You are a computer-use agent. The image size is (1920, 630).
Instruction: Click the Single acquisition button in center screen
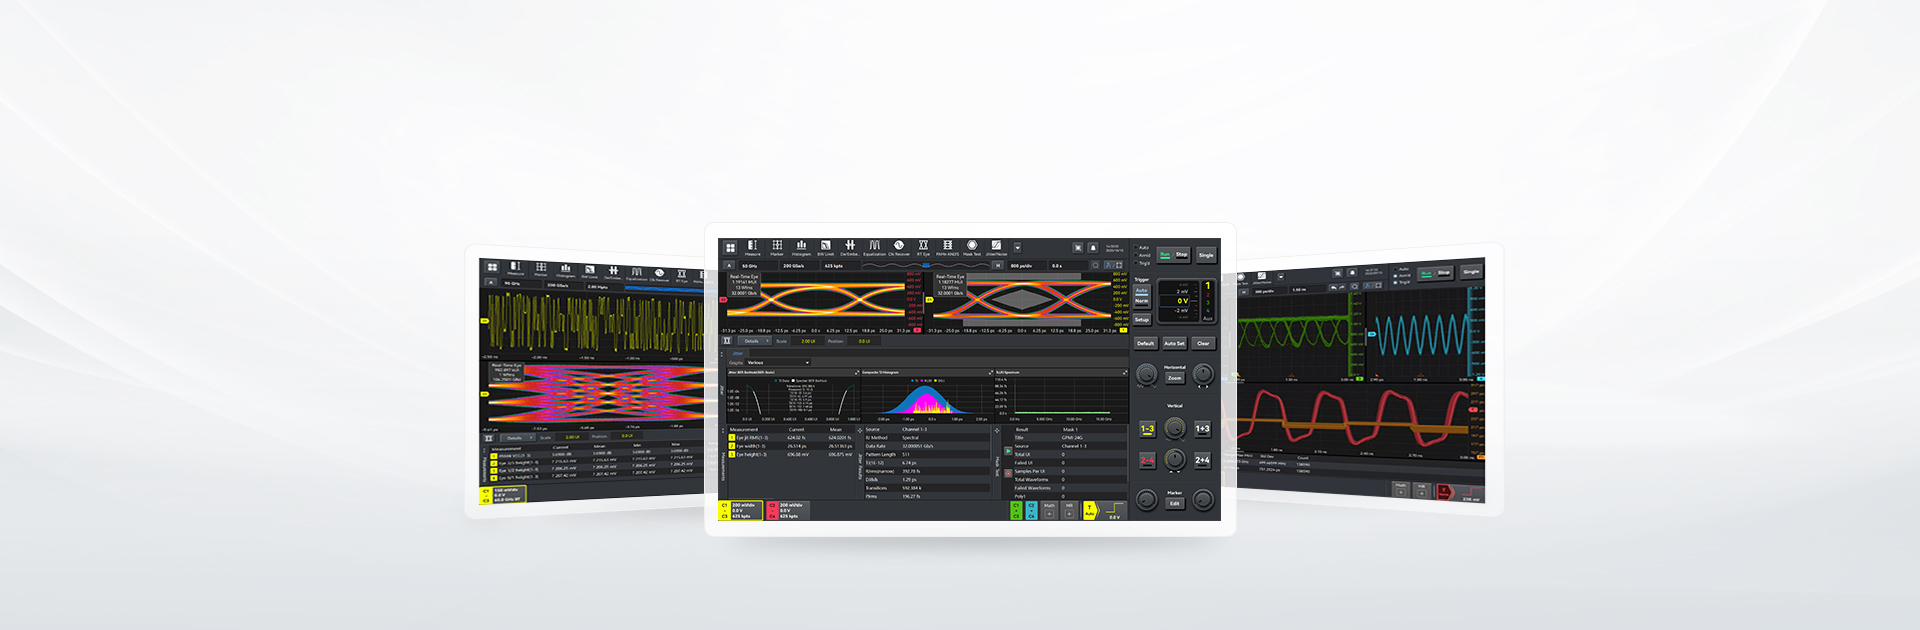[x=1206, y=255]
